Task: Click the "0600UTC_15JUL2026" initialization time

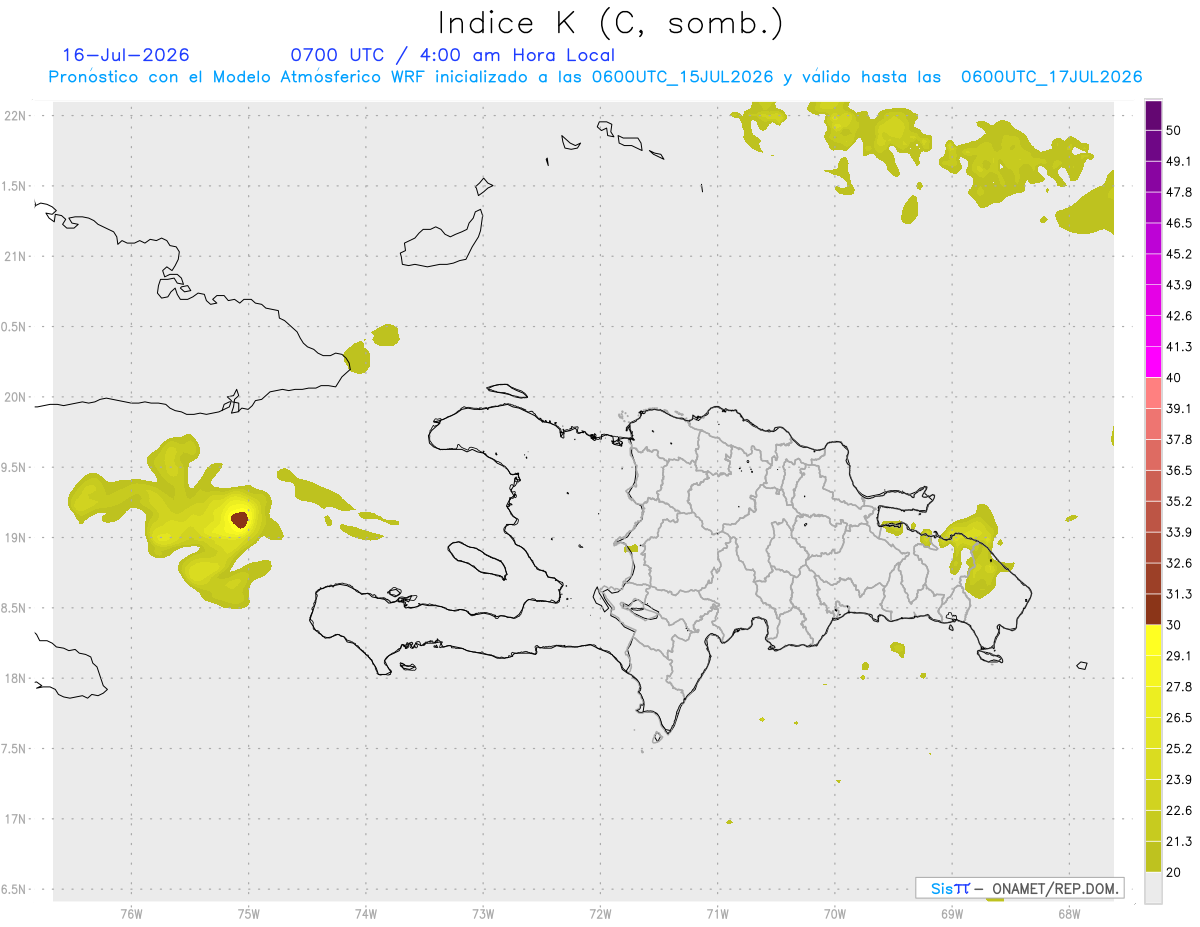Action: pos(682,77)
